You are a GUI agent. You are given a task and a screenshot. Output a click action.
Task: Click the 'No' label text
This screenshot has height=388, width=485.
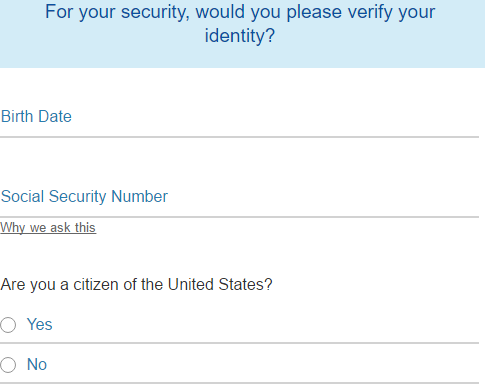[x=37, y=364]
